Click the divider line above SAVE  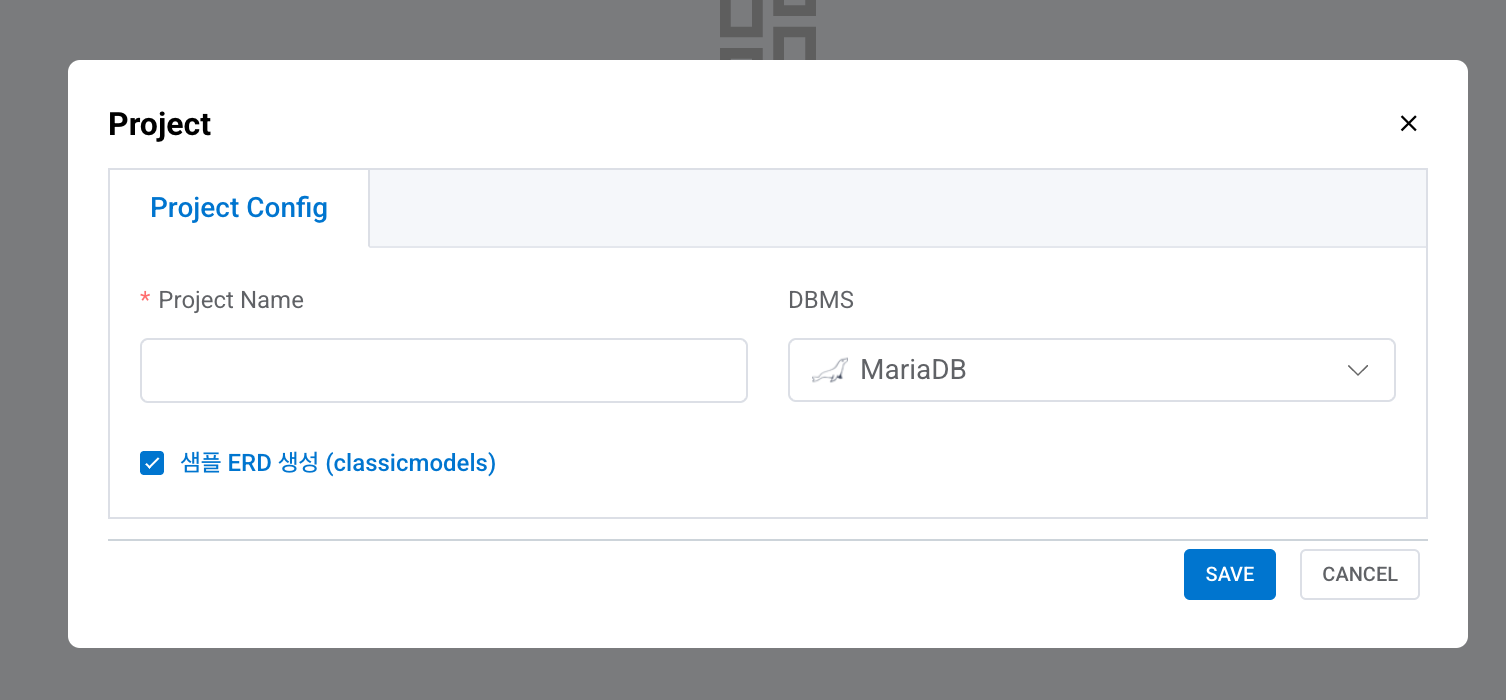pos(767,540)
